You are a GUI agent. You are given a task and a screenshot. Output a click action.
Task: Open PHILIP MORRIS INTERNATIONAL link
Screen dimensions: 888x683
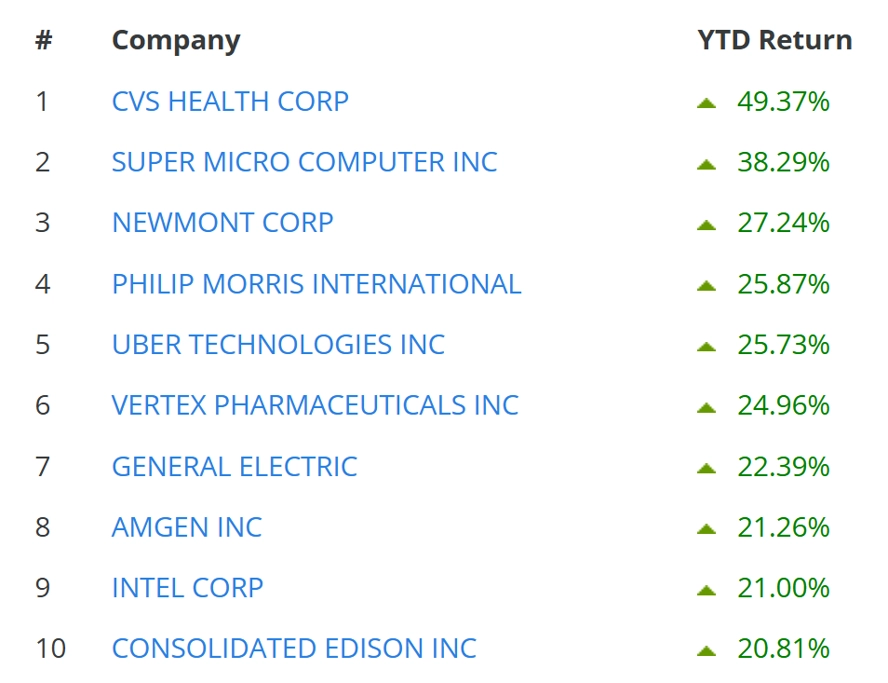[317, 284]
